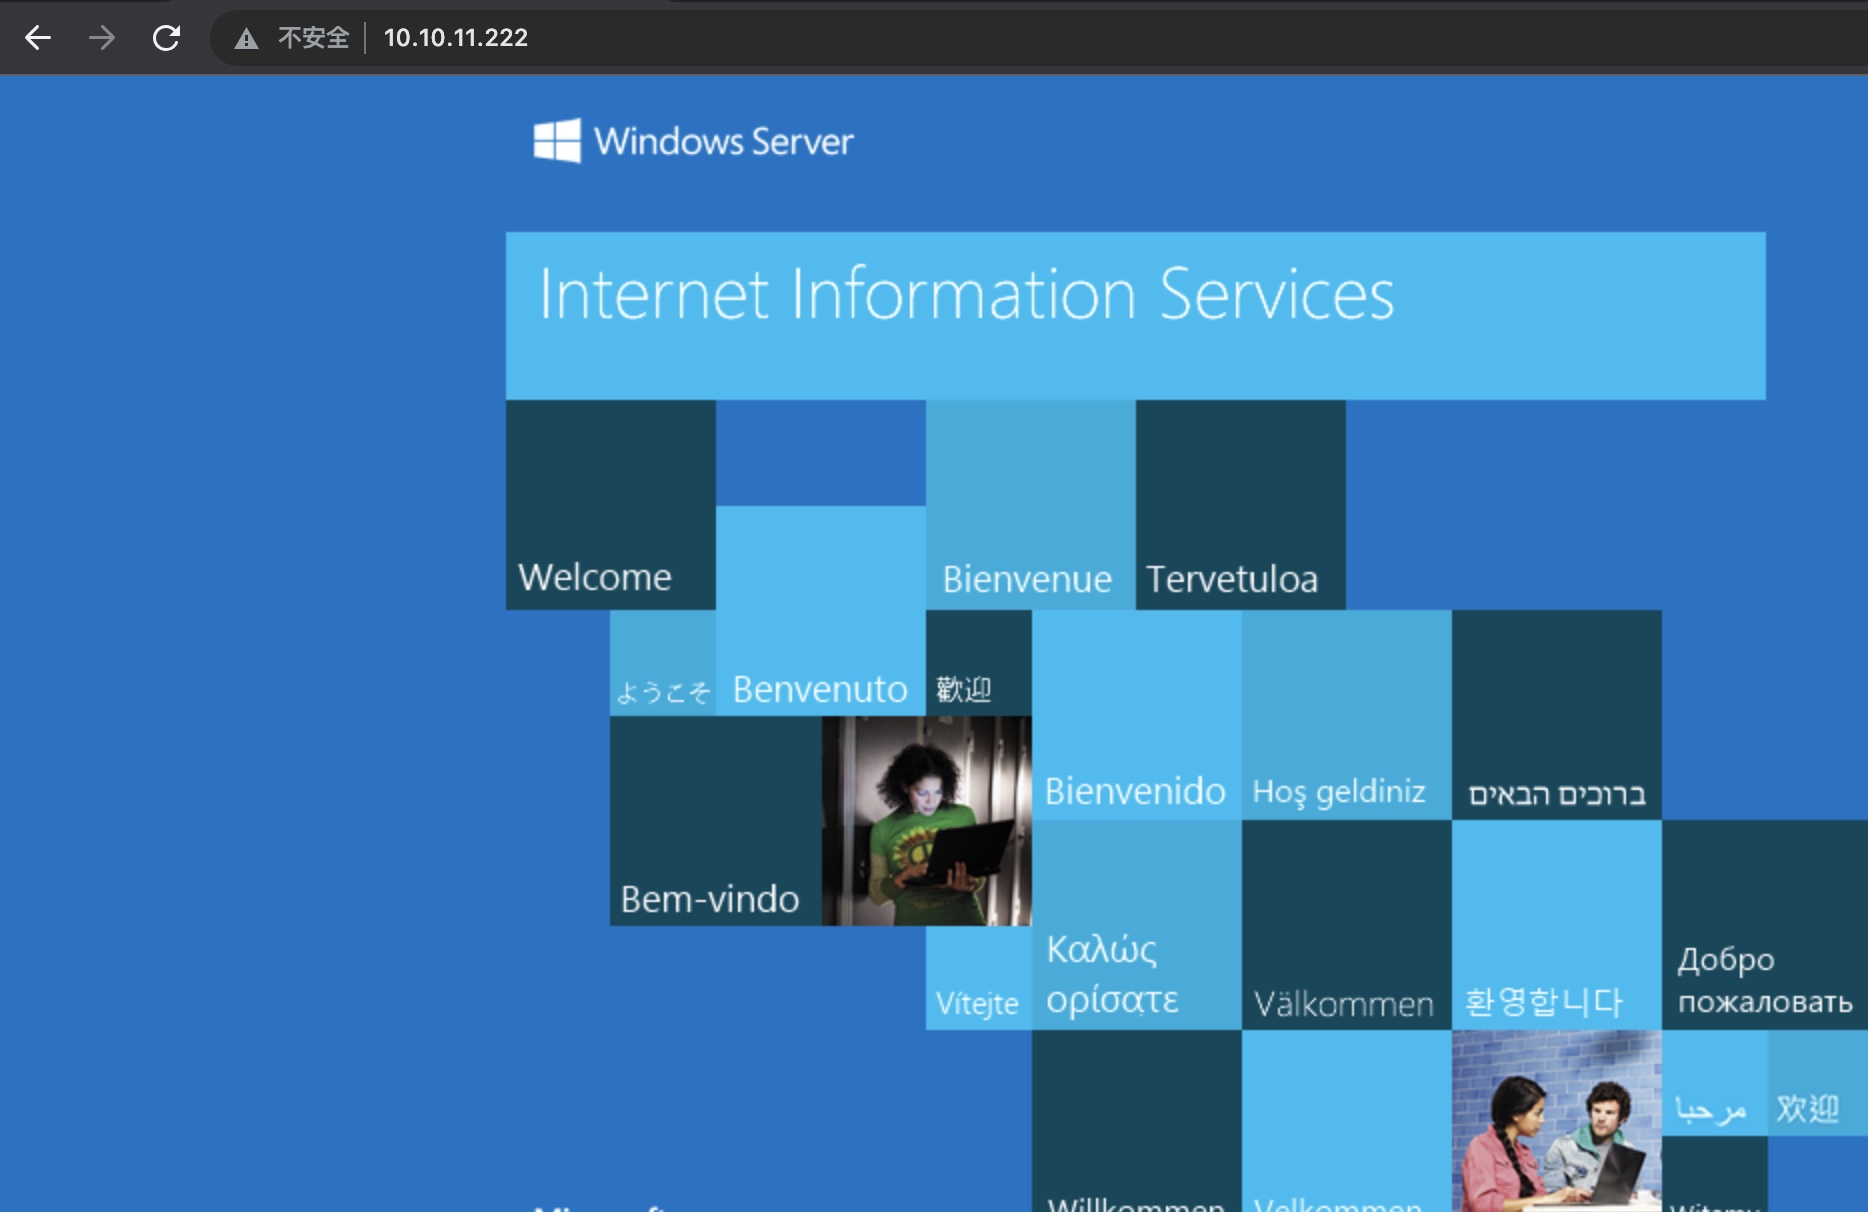Screen dimensions: 1868x1212
Task: Click the Bienvenido tile
Action: (x=1137, y=715)
